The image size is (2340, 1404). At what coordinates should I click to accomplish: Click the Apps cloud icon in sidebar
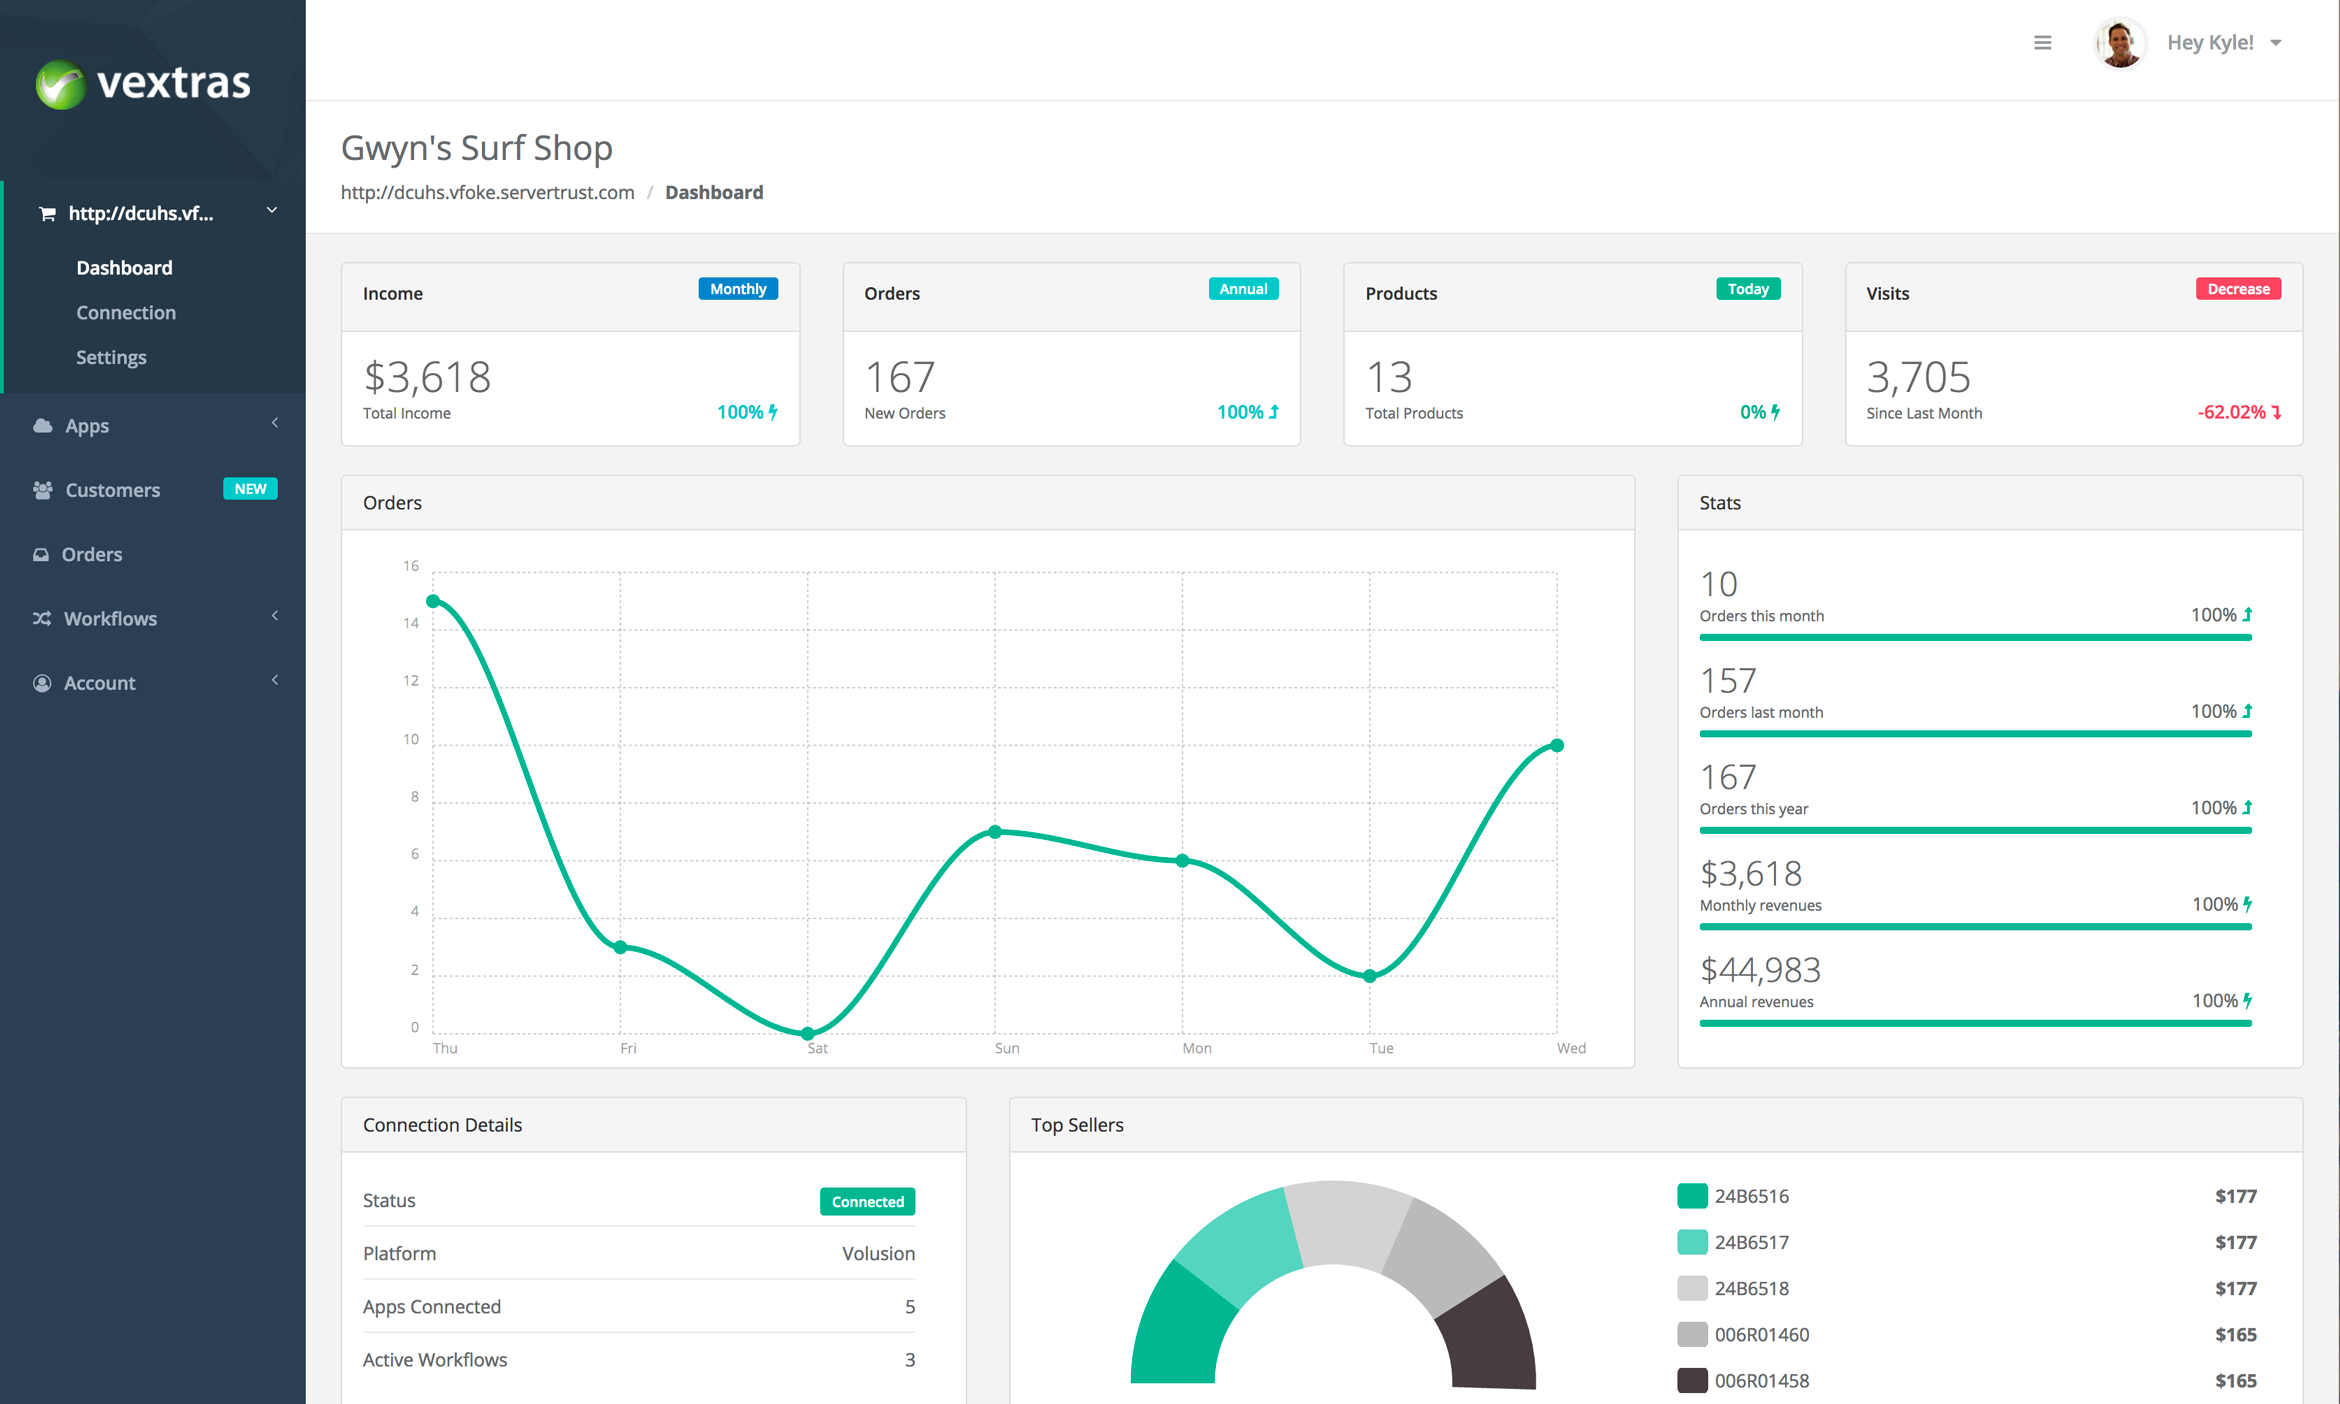pyautogui.click(x=42, y=426)
